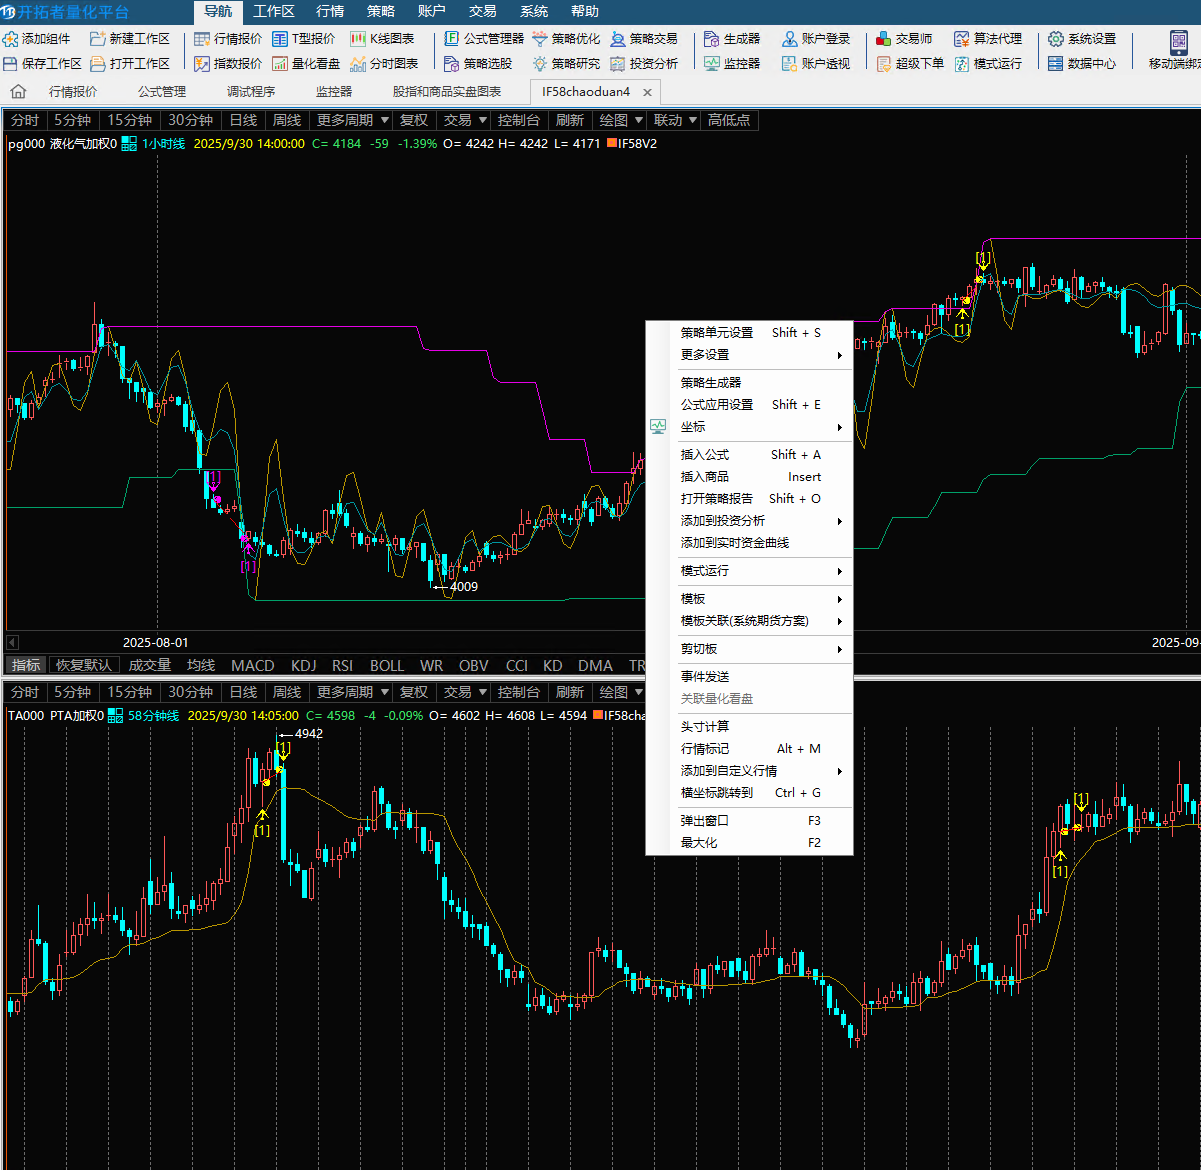1201x1170 pixels.
Task: Click 恢复默认 on the indicator bar
Action: (x=84, y=665)
